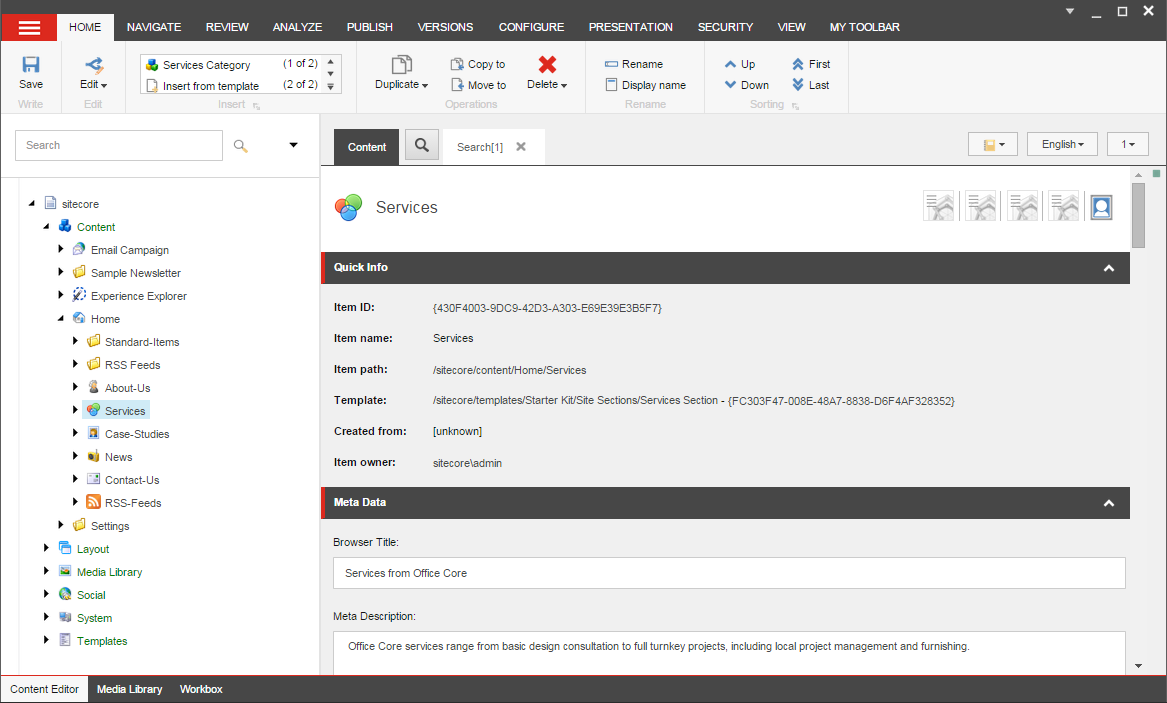Screen dimensions: 1167x703
Task: Open the version 1 dropdown
Action: point(1128,144)
